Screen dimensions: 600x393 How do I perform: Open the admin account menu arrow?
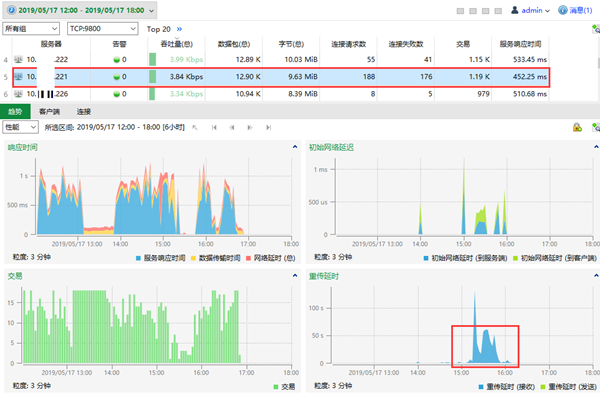click(547, 11)
